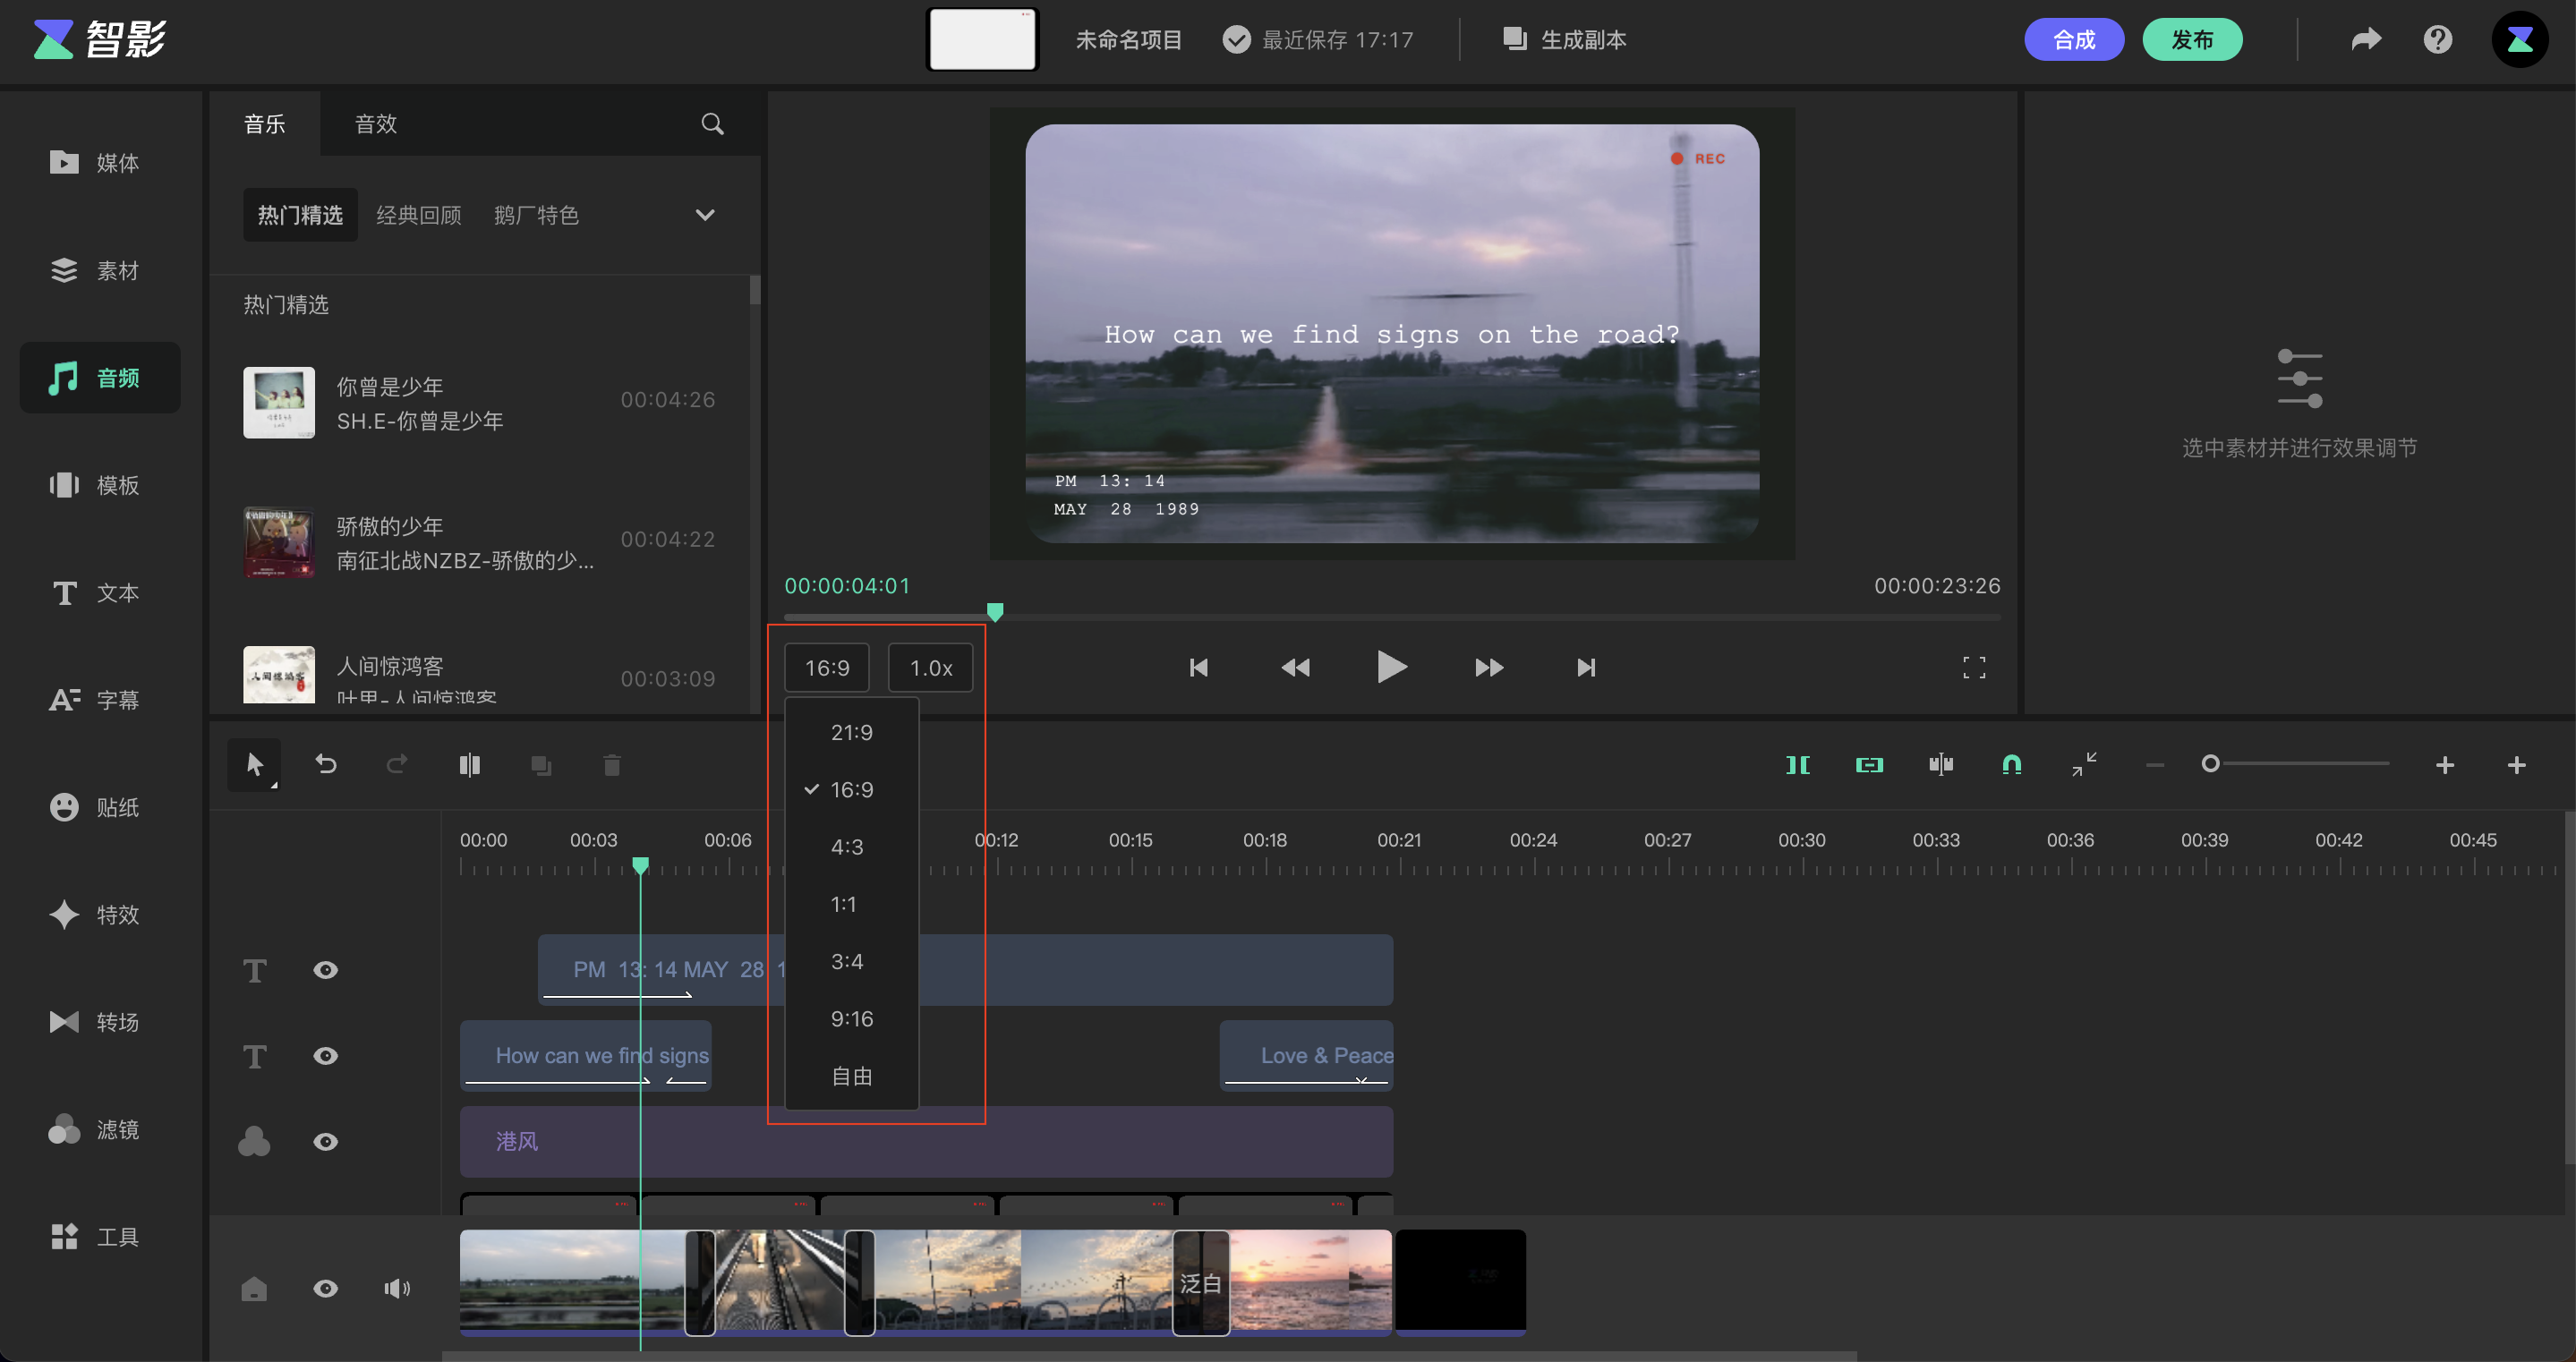Click the trash delete icon
Screen dimensions: 2576x1362
612,765
